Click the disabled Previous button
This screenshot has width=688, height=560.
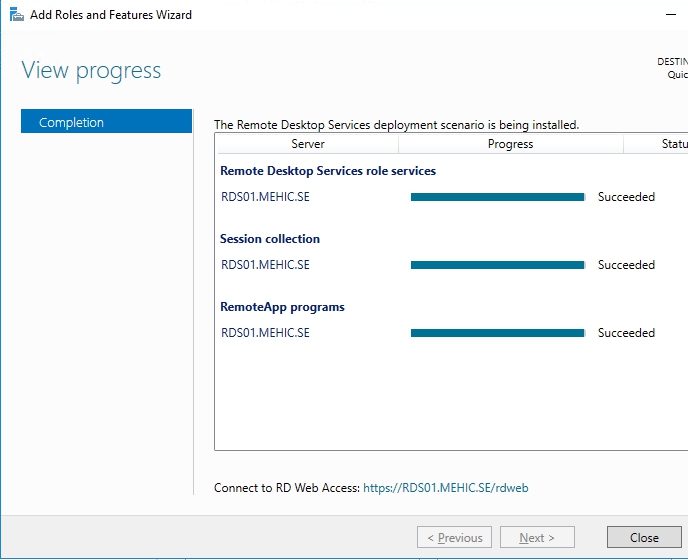click(x=454, y=538)
